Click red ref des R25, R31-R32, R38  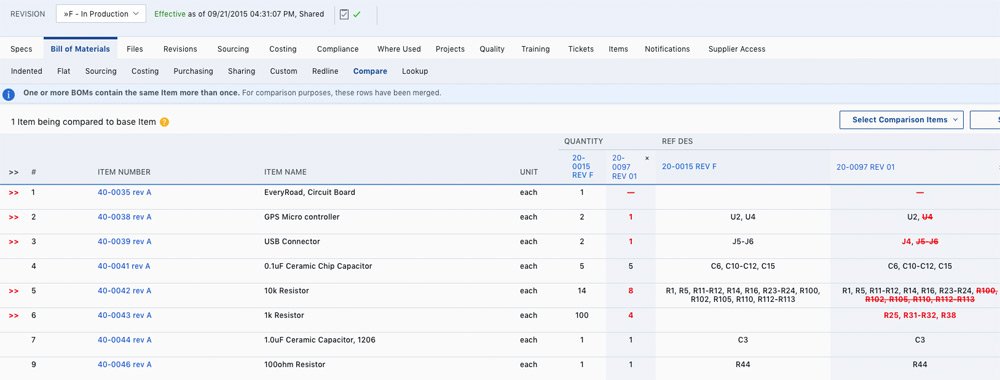(x=920, y=315)
